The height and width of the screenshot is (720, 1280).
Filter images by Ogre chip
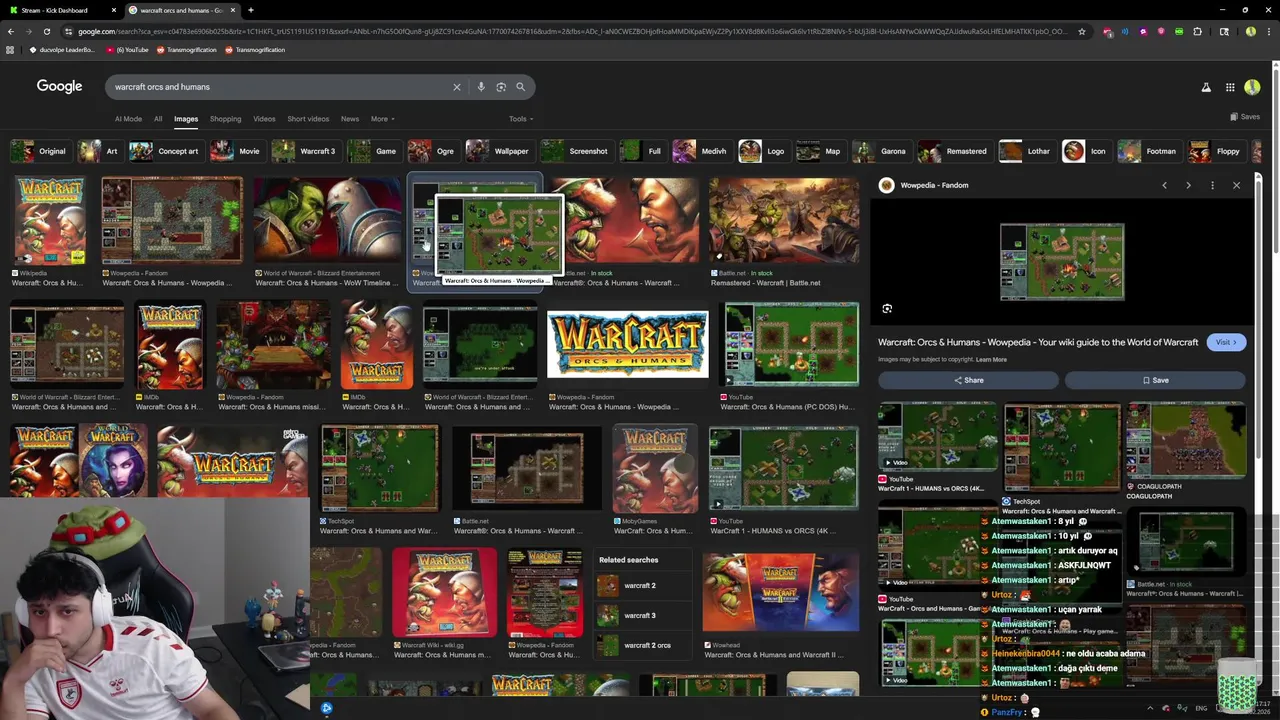coord(432,151)
